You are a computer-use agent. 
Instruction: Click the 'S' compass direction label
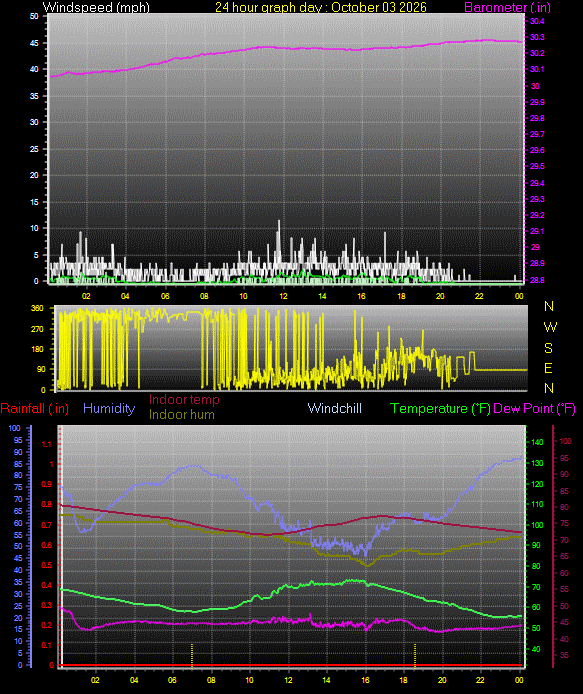pos(548,348)
